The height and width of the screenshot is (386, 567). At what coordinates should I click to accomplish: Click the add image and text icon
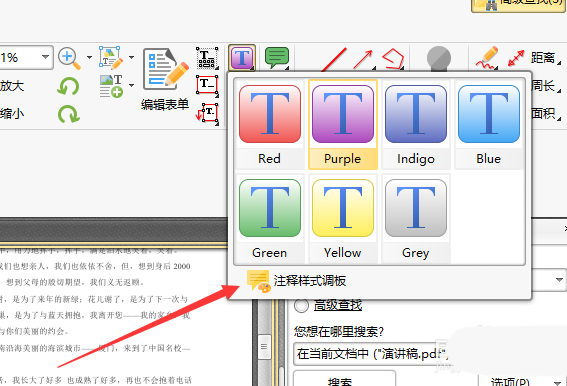(111, 86)
